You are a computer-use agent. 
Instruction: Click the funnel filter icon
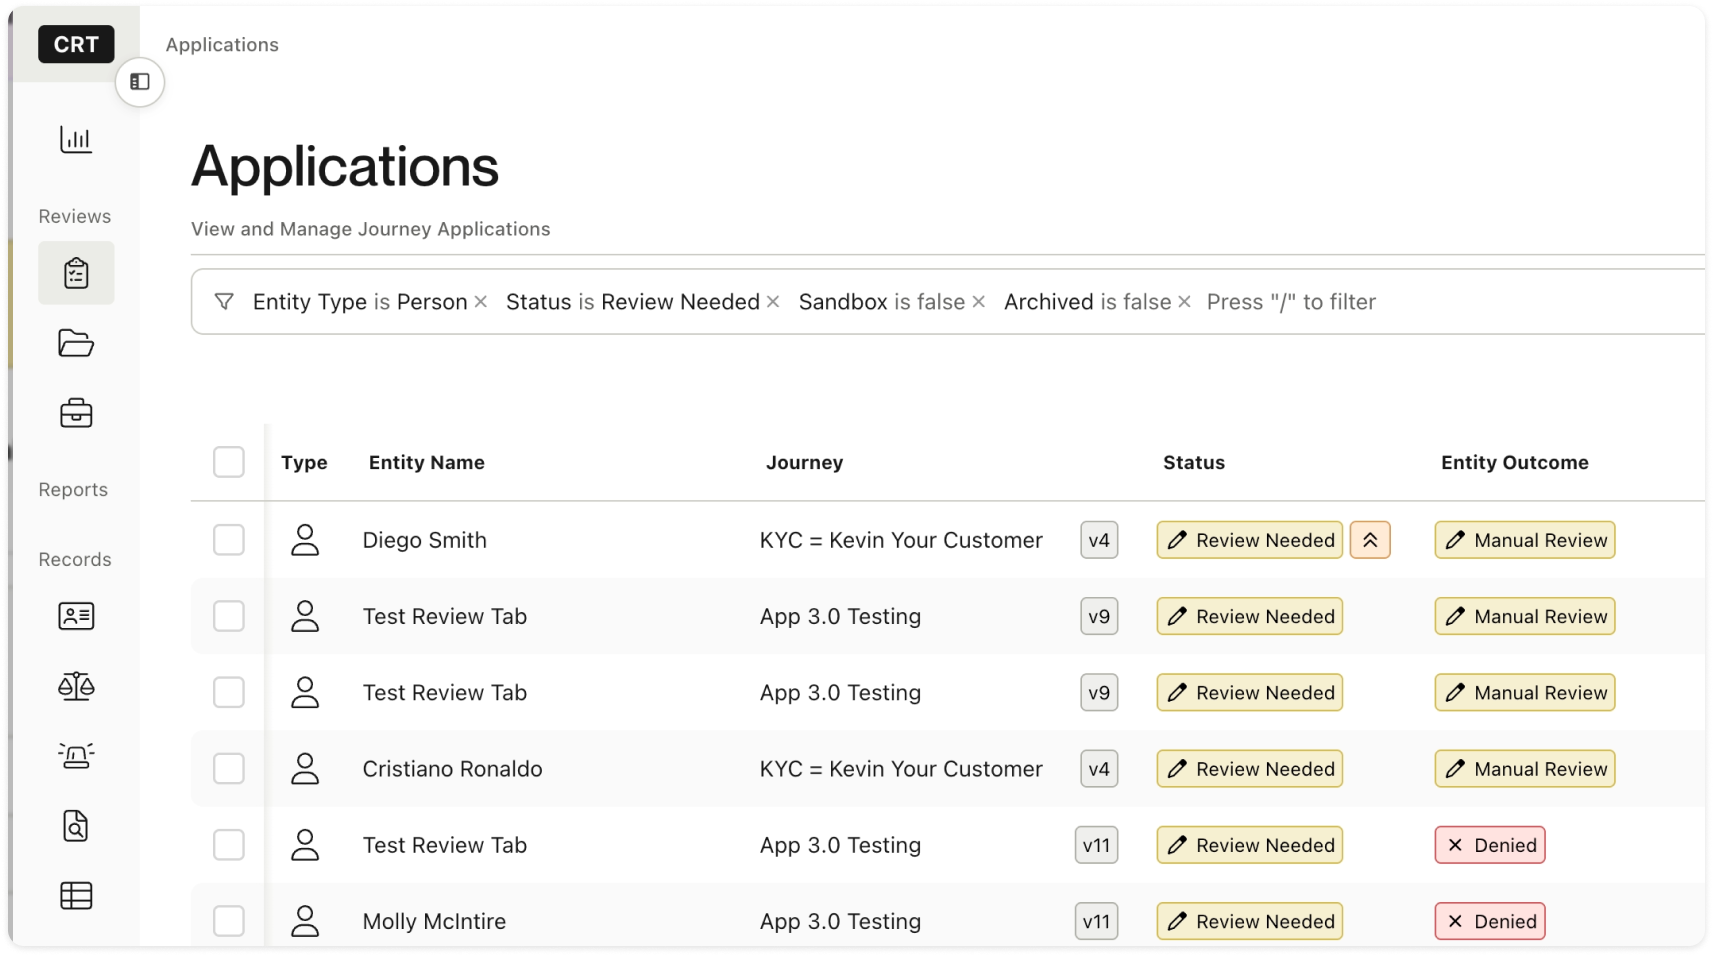click(x=224, y=301)
